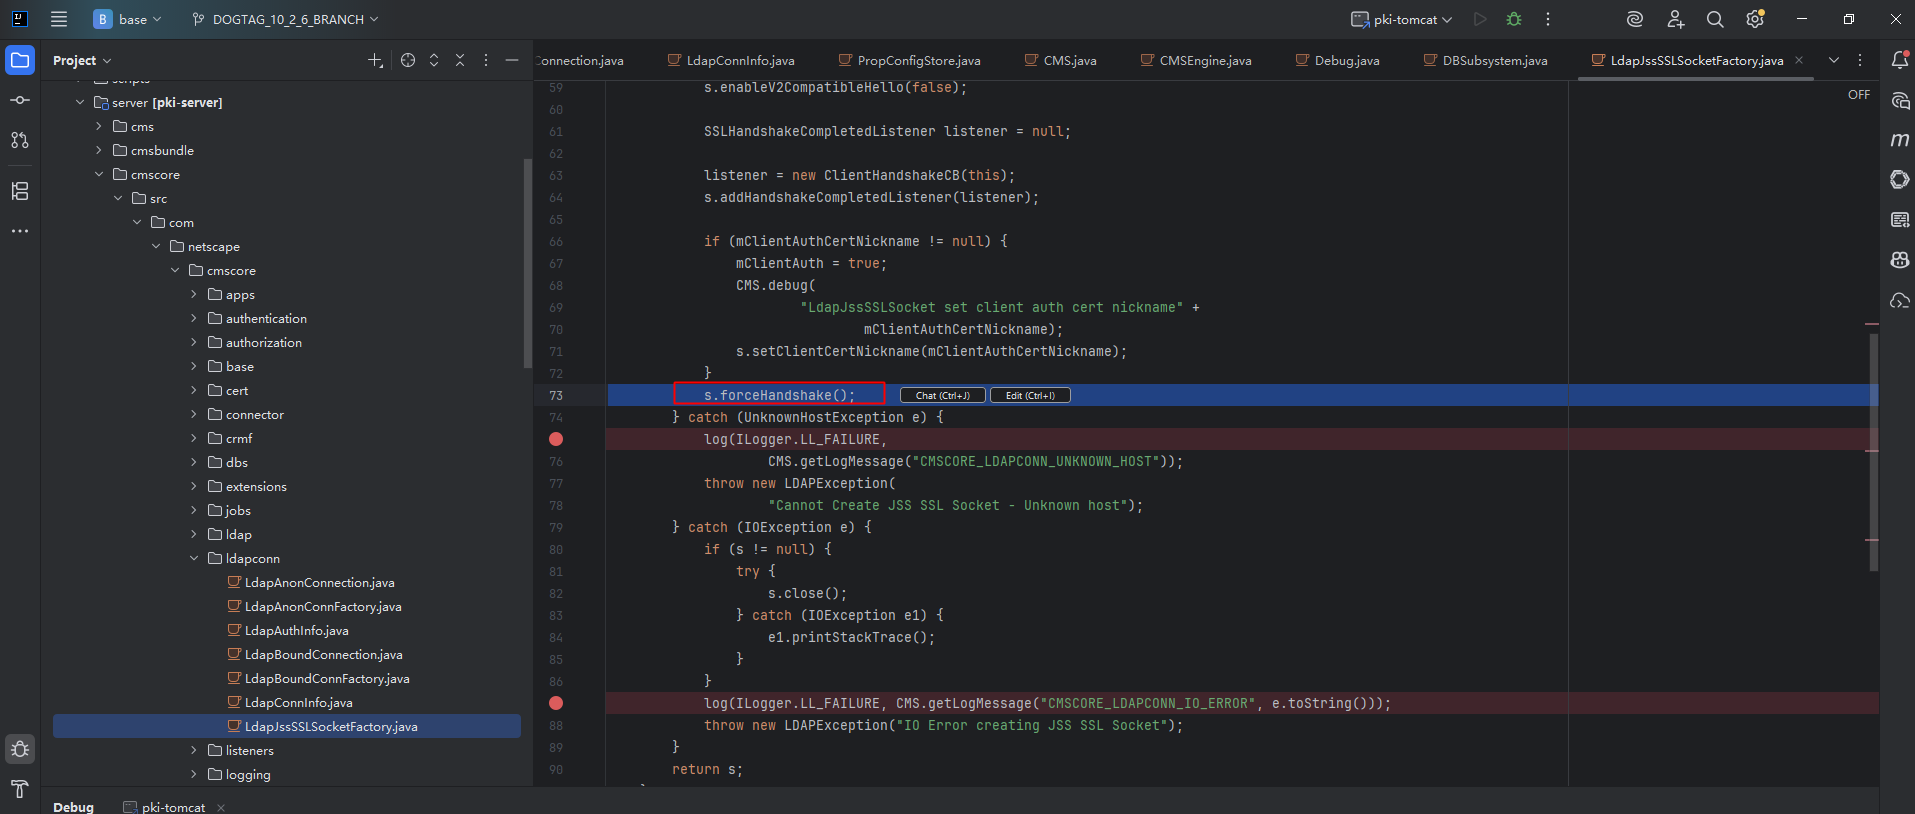The image size is (1915, 814).
Task: Click the Select Opened File target icon
Action: pos(408,60)
